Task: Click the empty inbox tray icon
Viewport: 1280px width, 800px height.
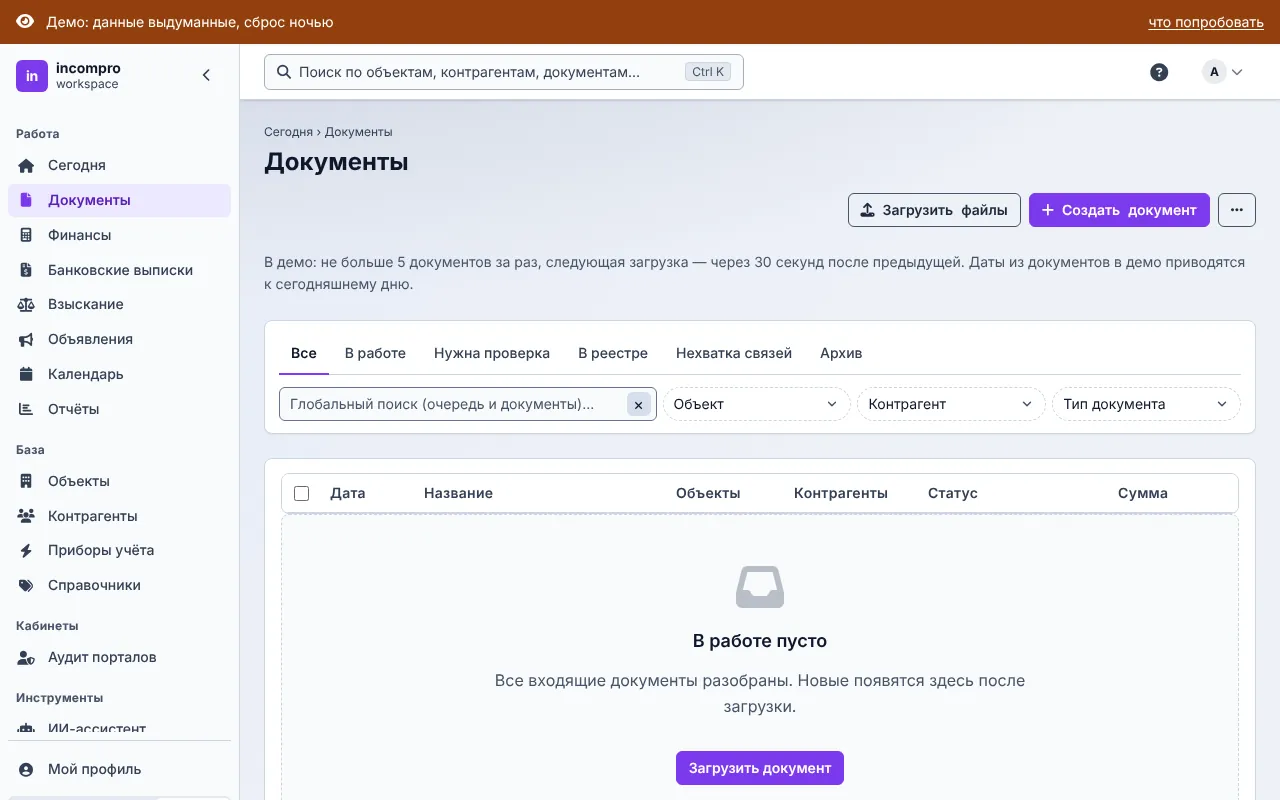Action: pyautogui.click(x=760, y=587)
